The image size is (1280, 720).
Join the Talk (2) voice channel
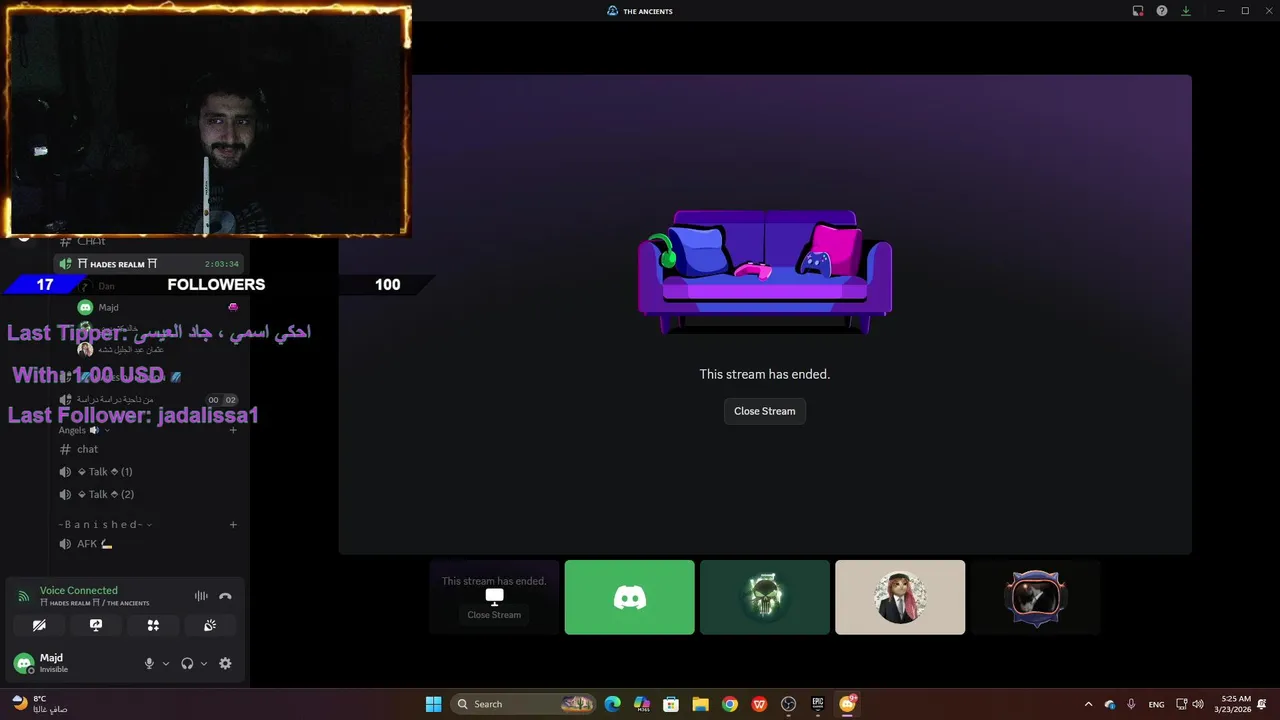point(147,494)
